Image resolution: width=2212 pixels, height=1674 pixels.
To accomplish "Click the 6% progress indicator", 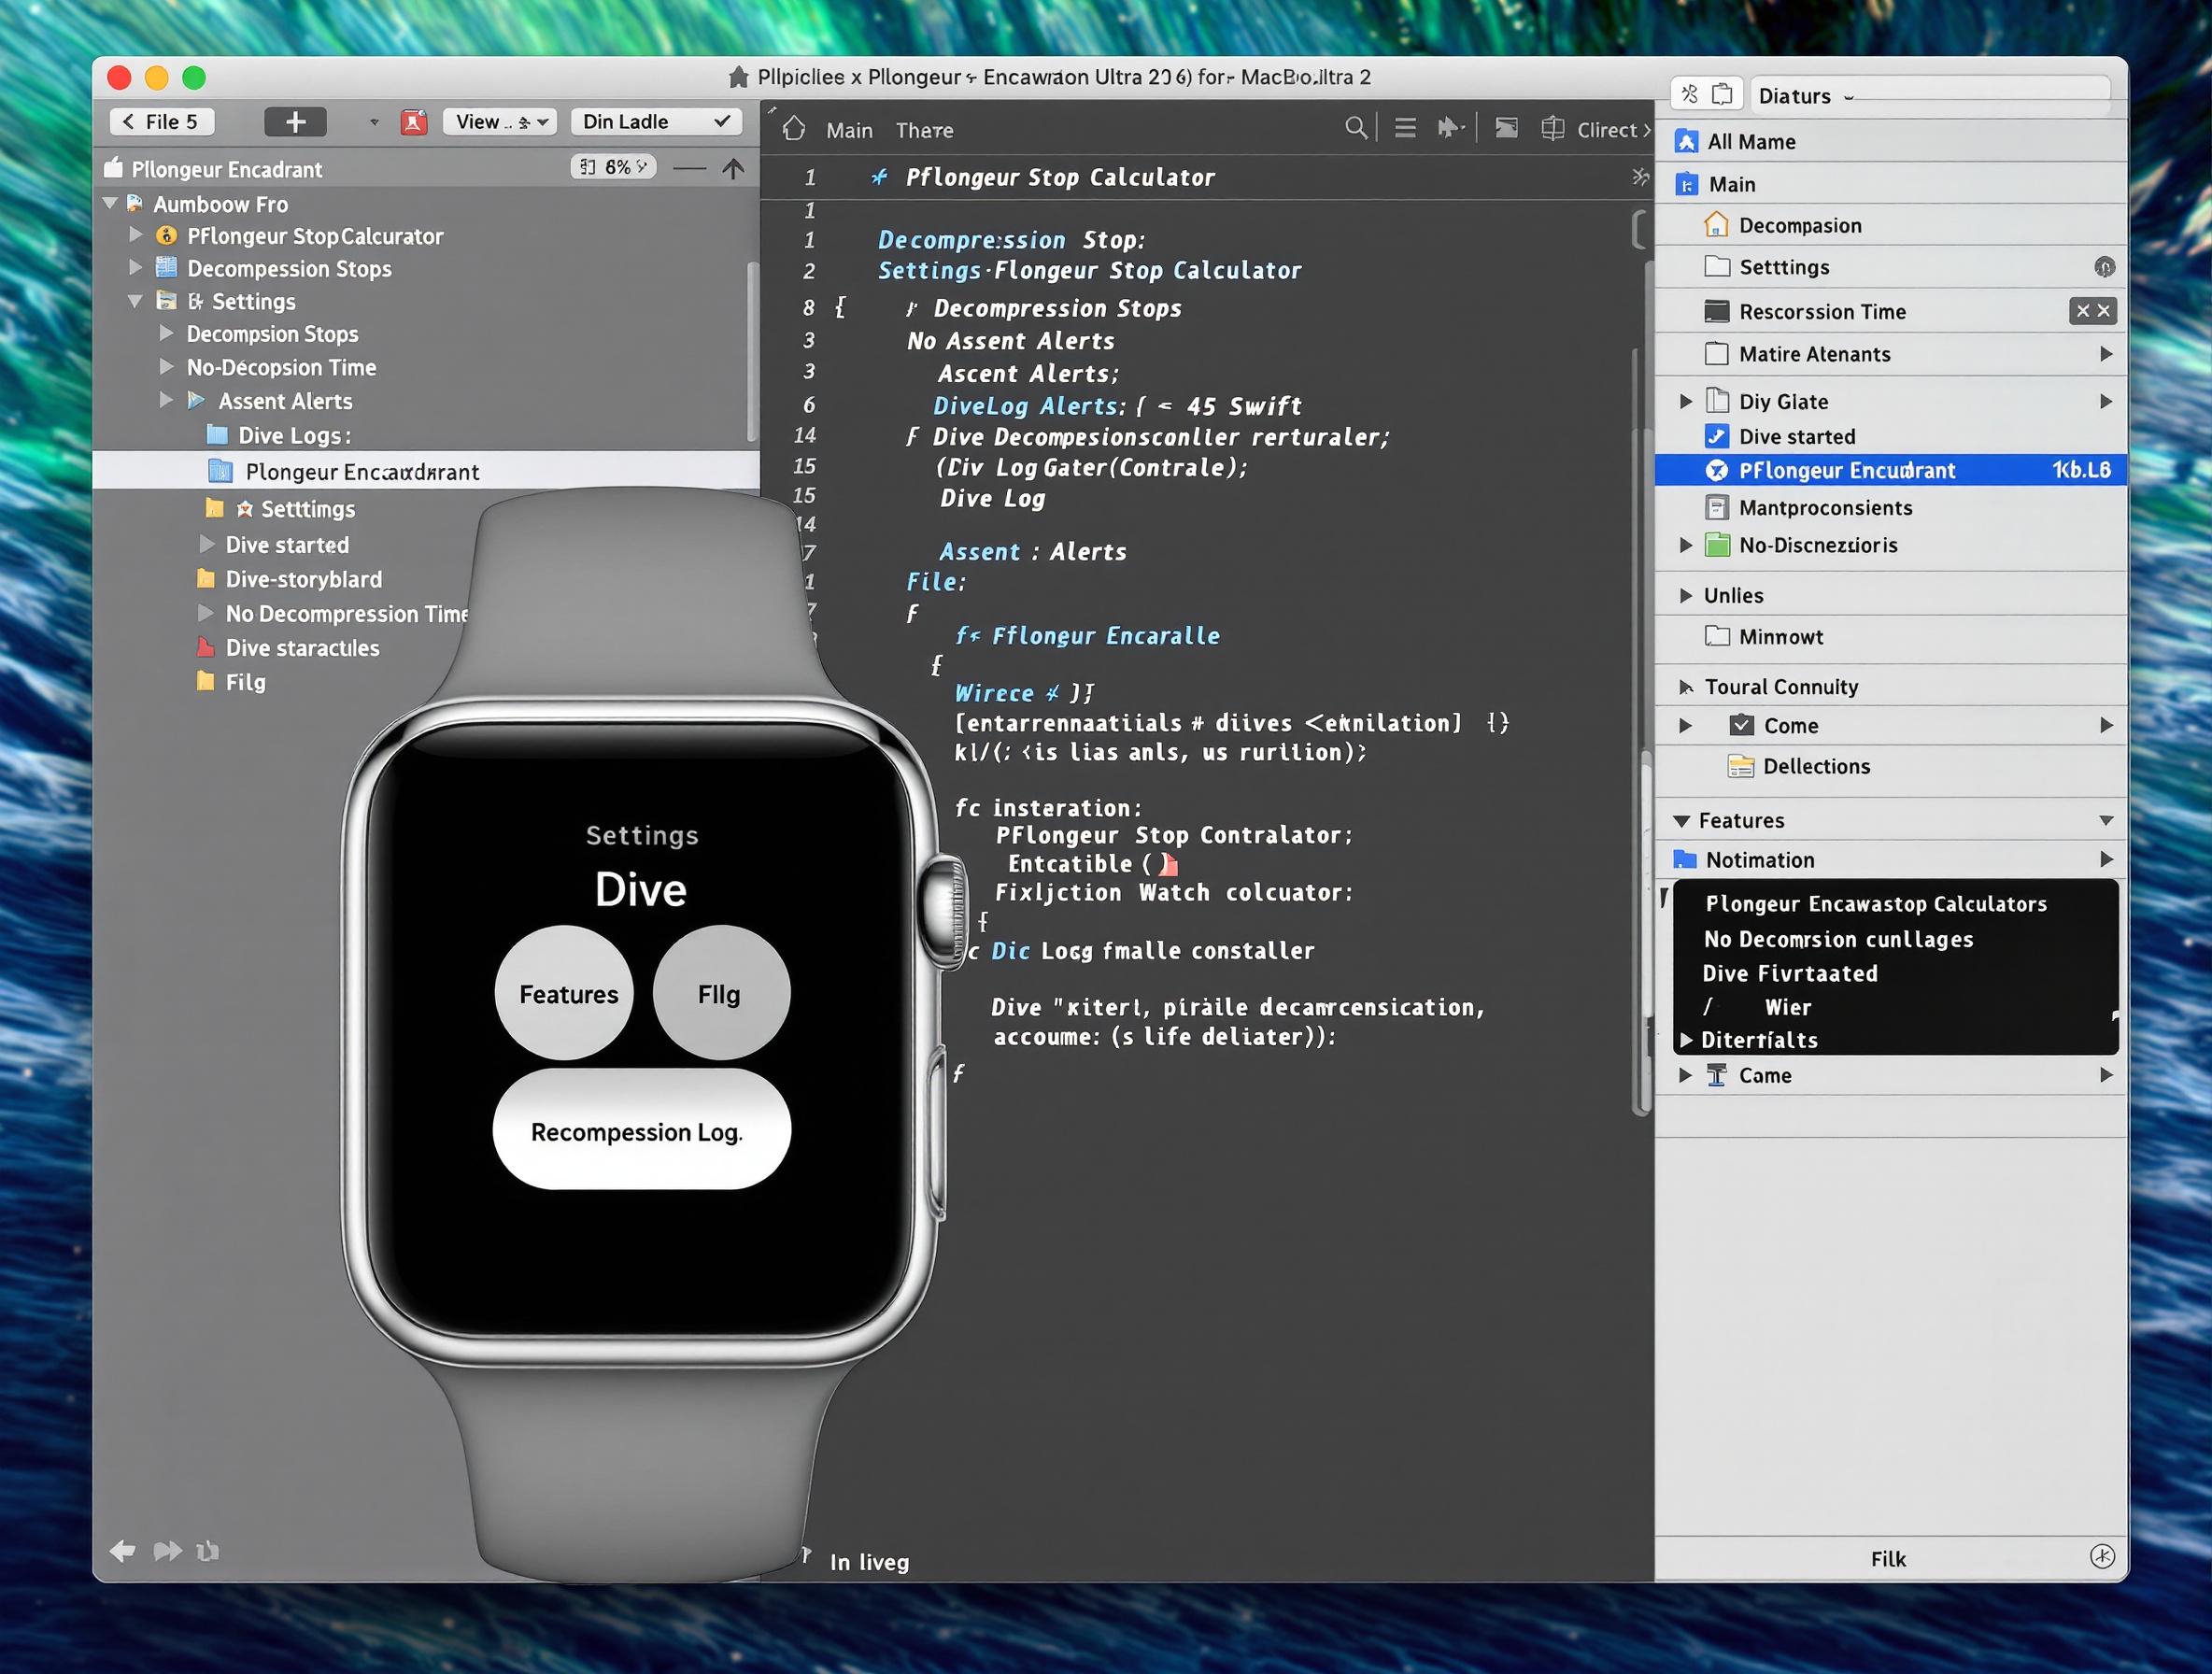I will point(613,166).
